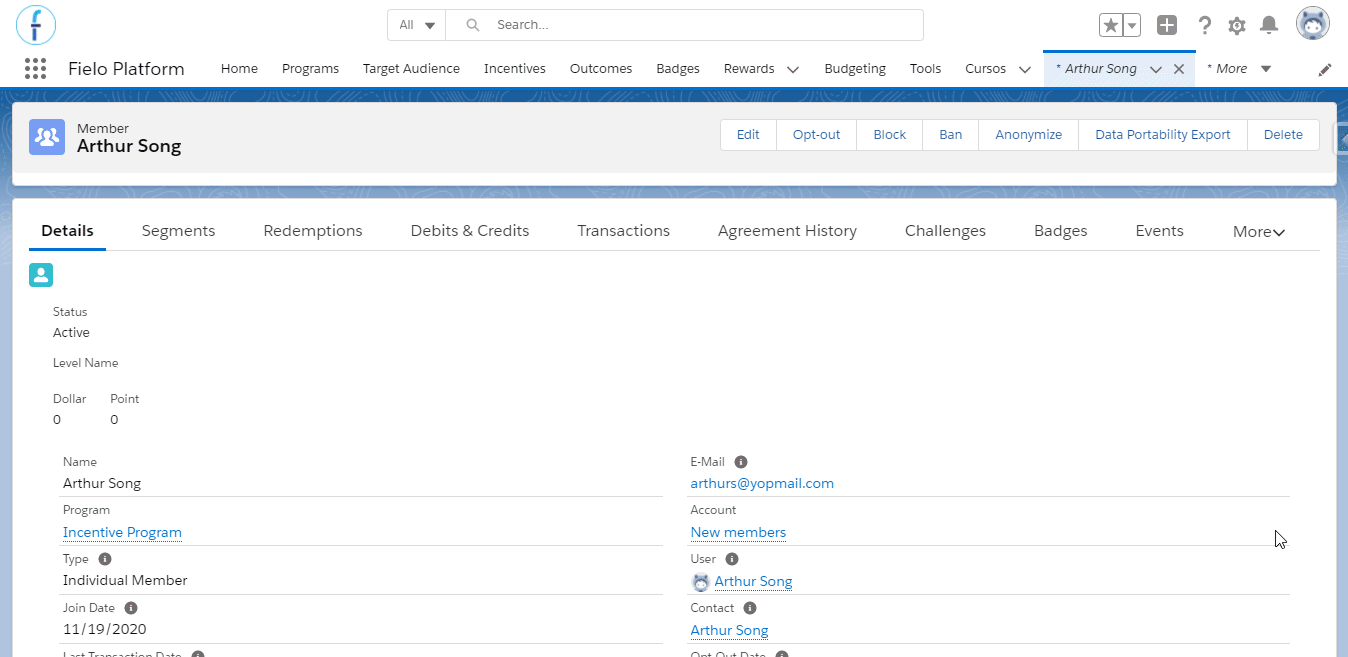This screenshot has height=657, width=1348.
Task: Open the arthurs@yopmail.com email link
Action: pos(762,483)
